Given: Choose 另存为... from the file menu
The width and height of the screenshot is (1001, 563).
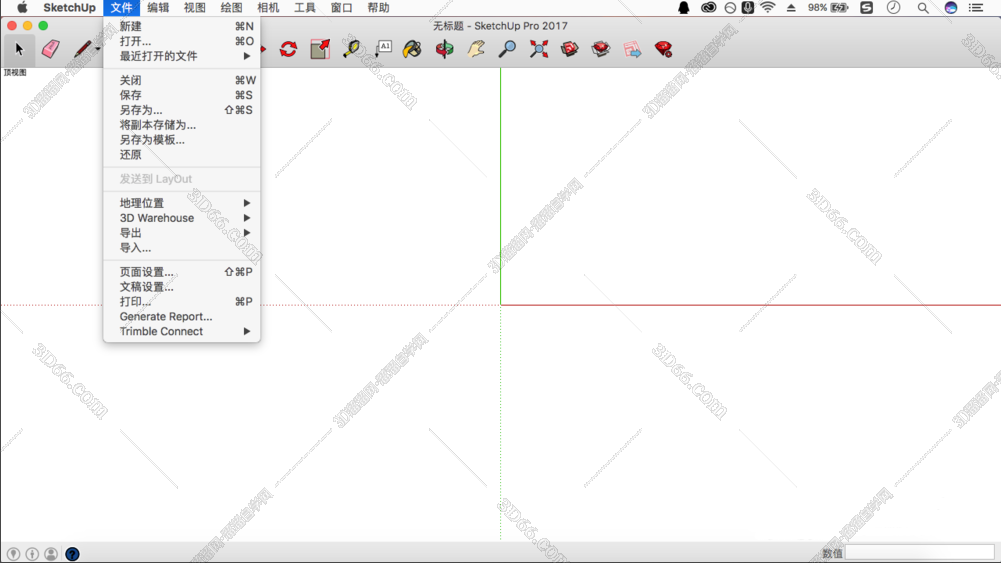Looking at the screenshot, I should click(x=141, y=110).
